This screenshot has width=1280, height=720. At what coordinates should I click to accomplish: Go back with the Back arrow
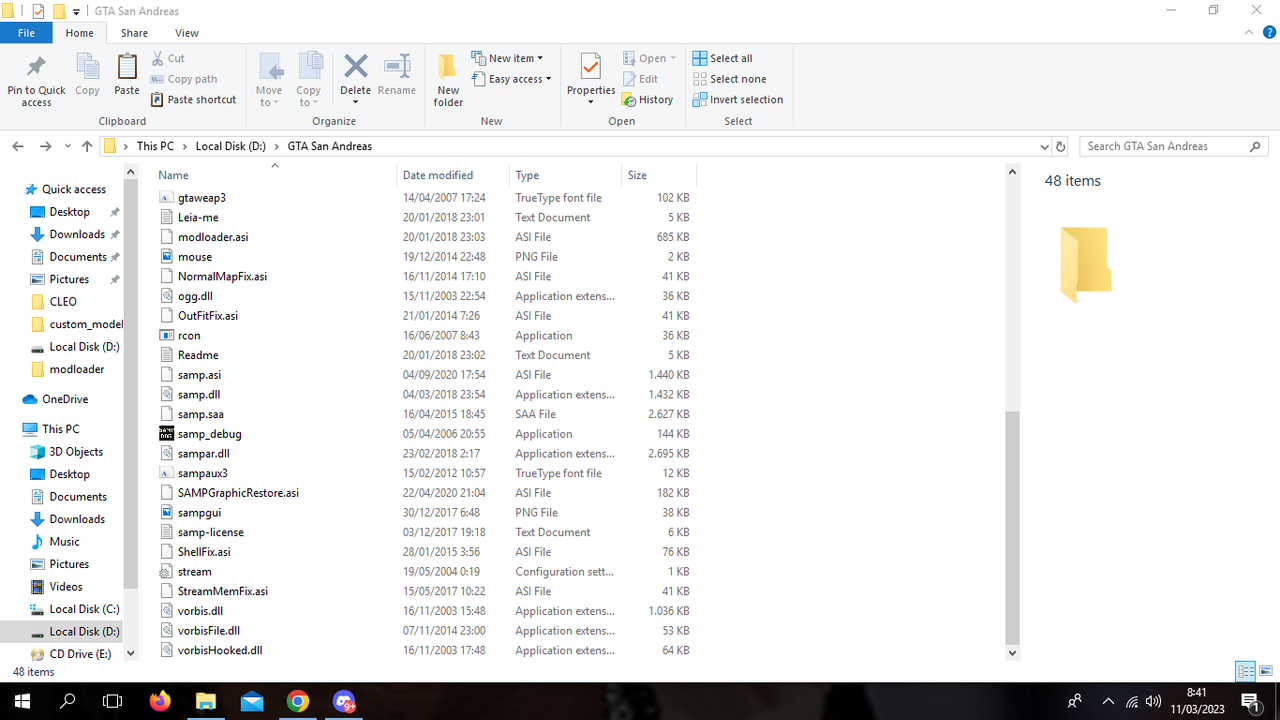(18, 146)
